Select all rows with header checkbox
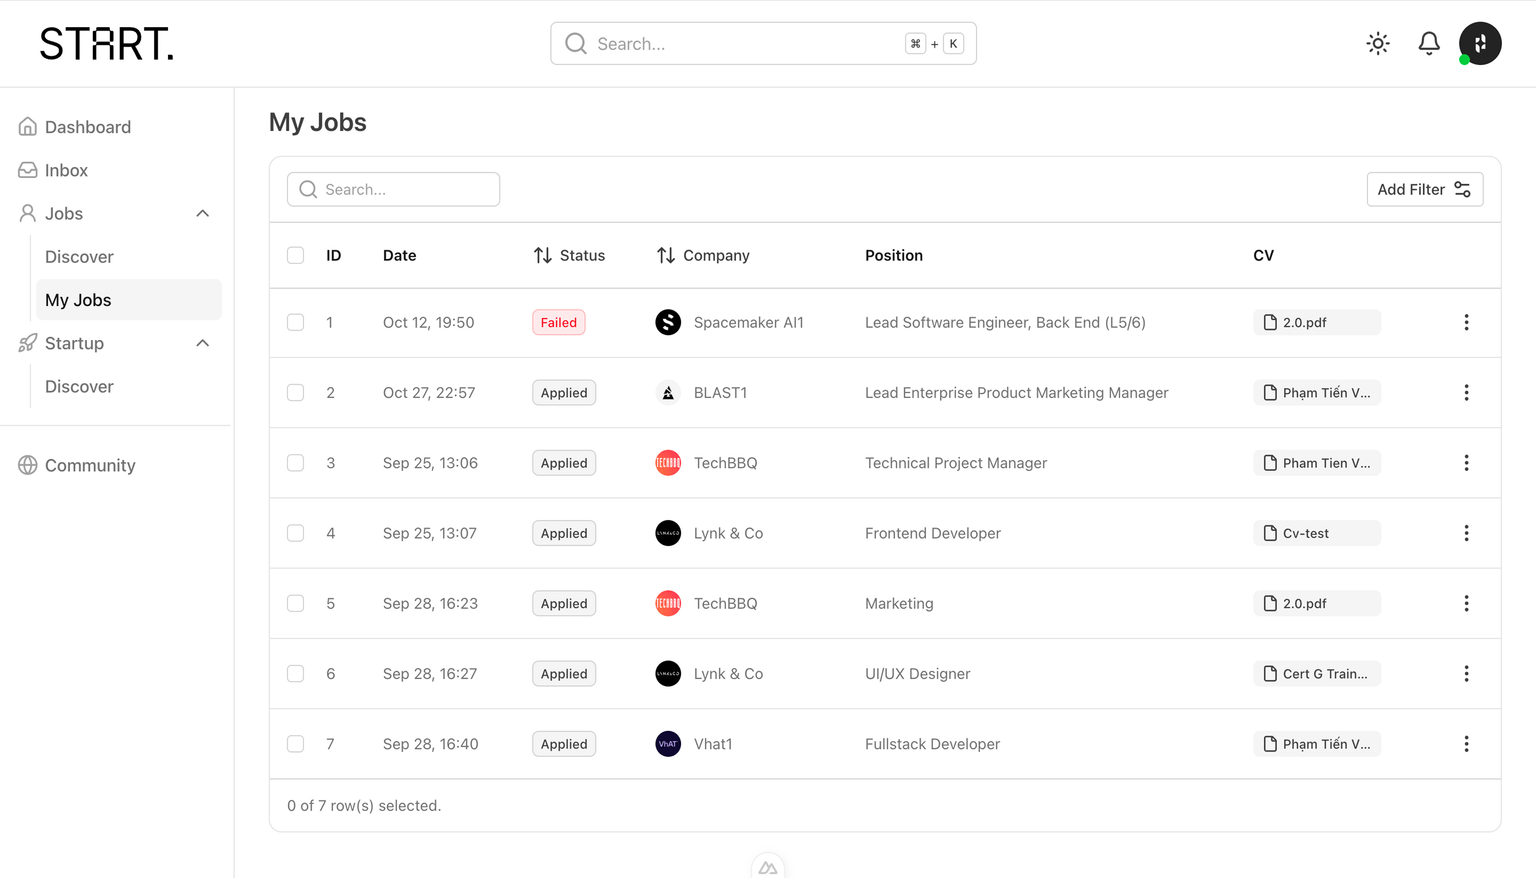The width and height of the screenshot is (1536, 878). [296, 256]
